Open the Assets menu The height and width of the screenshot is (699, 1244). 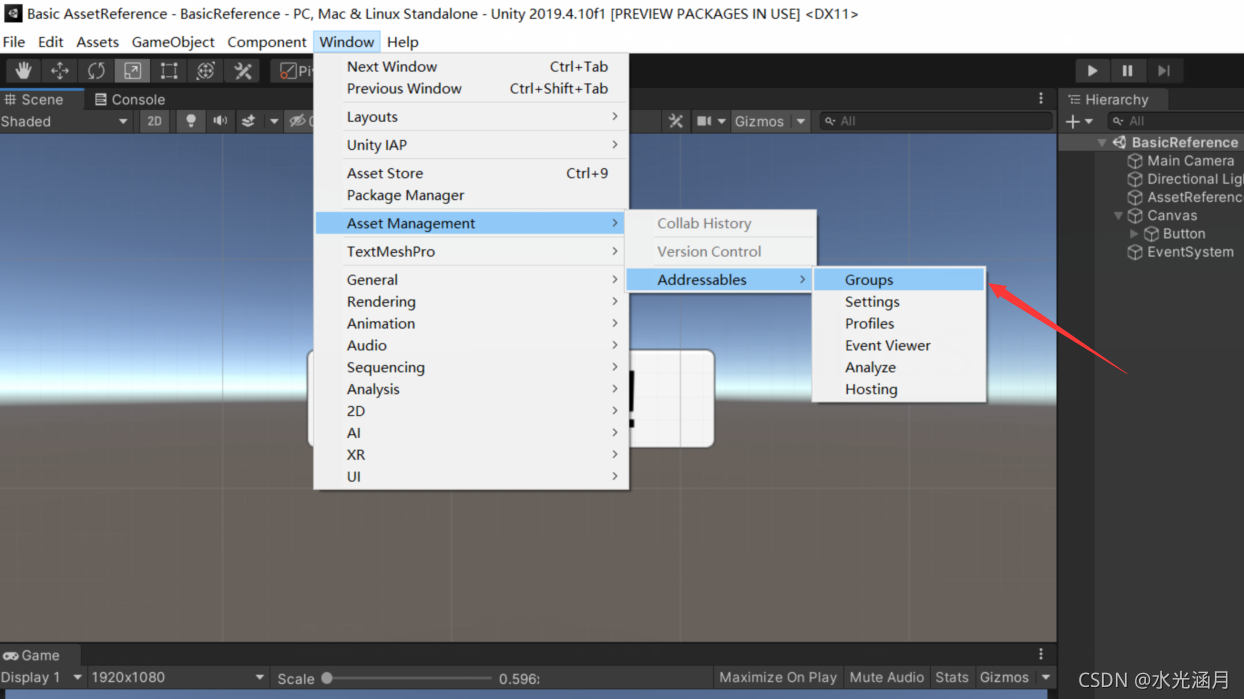pyautogui.click(x=97, y=42)
